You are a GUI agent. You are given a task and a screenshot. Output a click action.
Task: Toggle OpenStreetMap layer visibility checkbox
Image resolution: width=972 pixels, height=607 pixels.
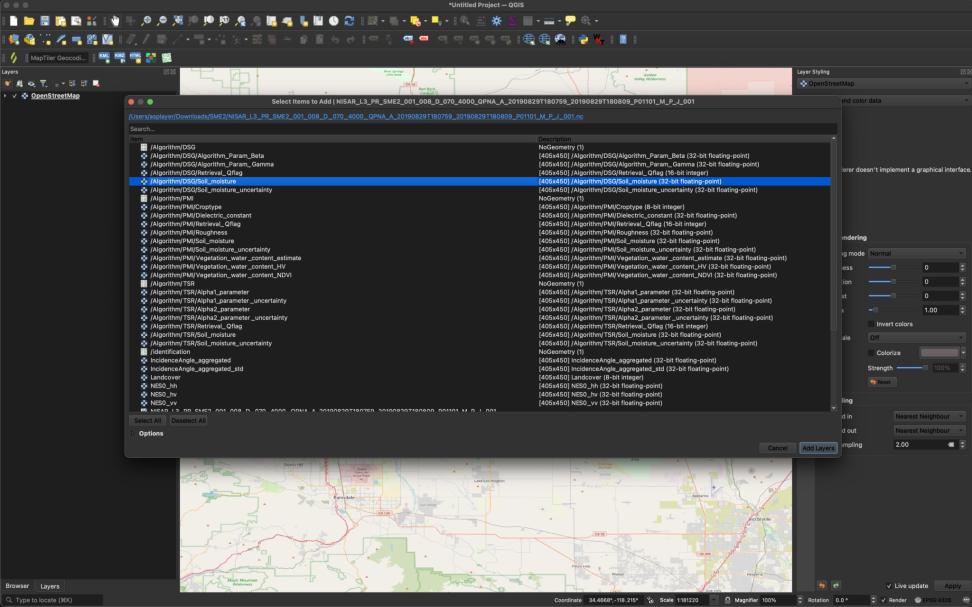pos(14,96)
